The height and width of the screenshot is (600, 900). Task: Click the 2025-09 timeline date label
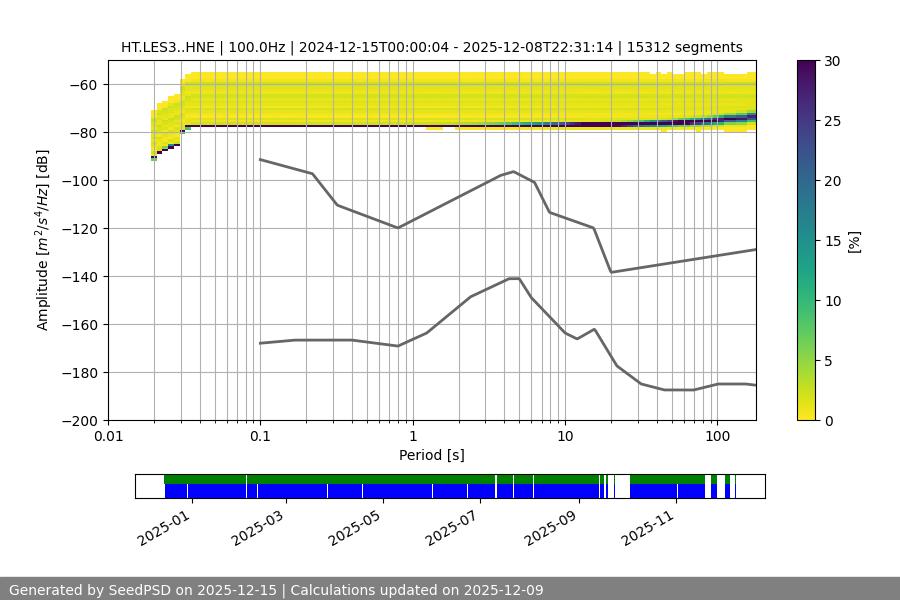tap(551, 525)
